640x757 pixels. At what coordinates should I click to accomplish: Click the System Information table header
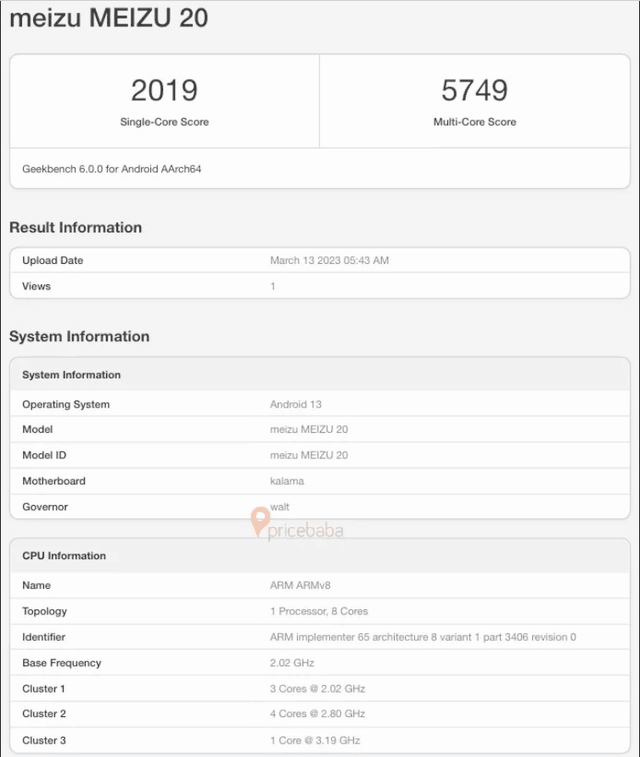(x=71, y=375)
